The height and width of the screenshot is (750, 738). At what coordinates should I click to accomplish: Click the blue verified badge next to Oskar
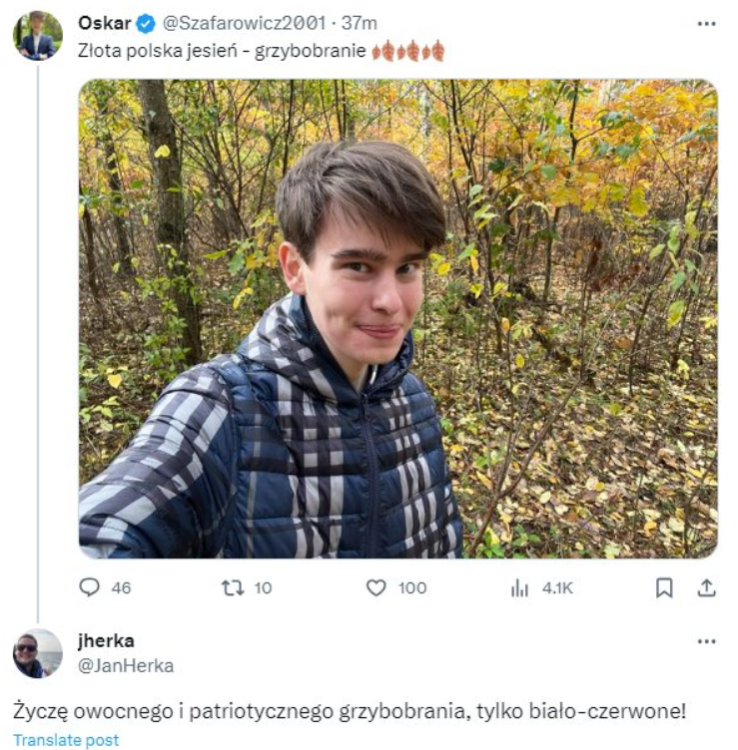click(146, 23)
